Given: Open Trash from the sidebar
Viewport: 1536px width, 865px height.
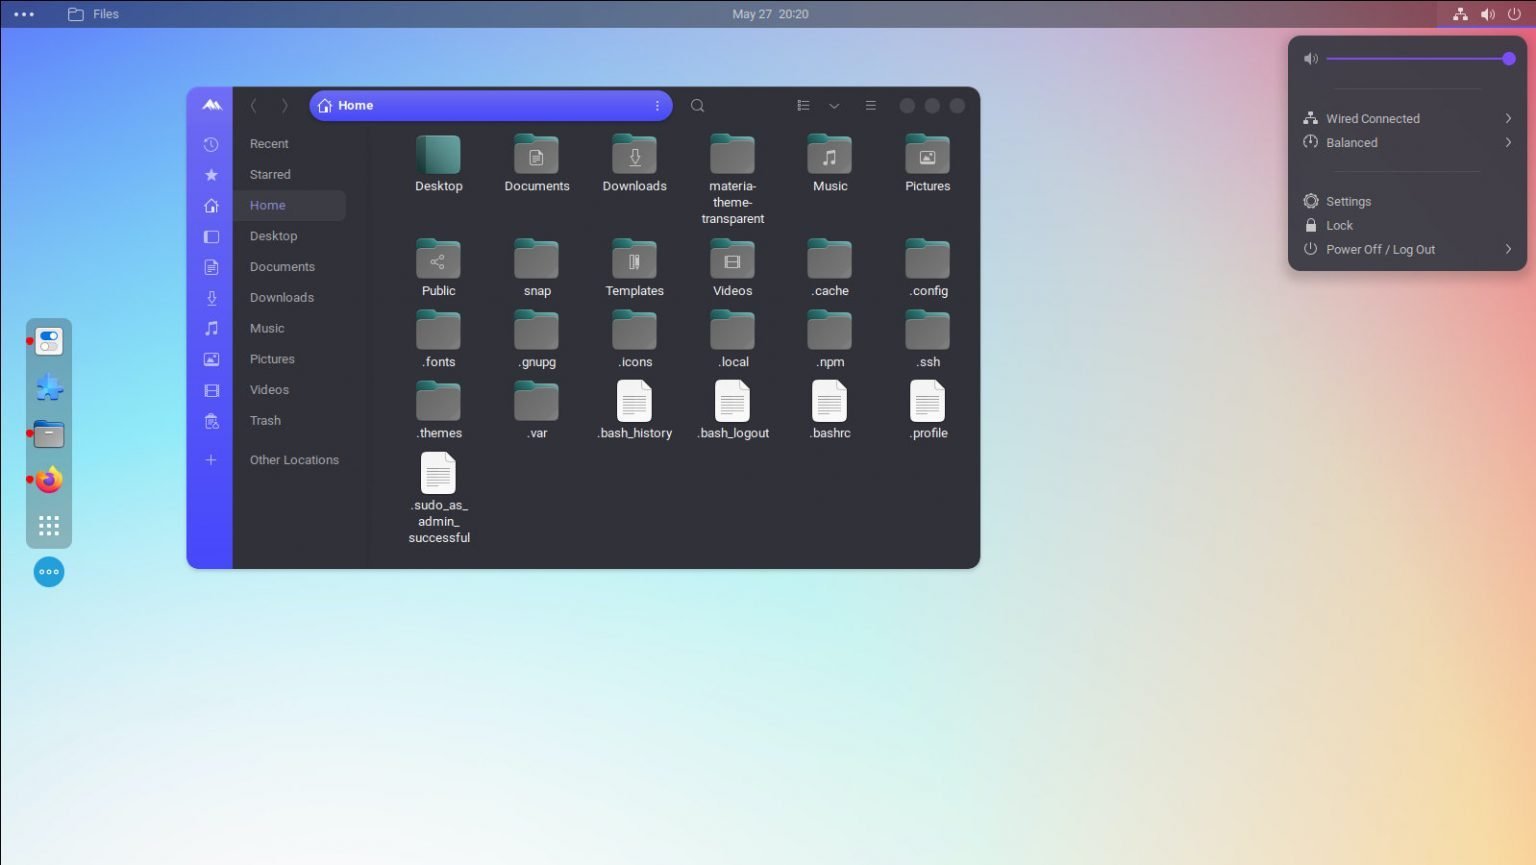Looking at the screenshot, I should point(264,420).
